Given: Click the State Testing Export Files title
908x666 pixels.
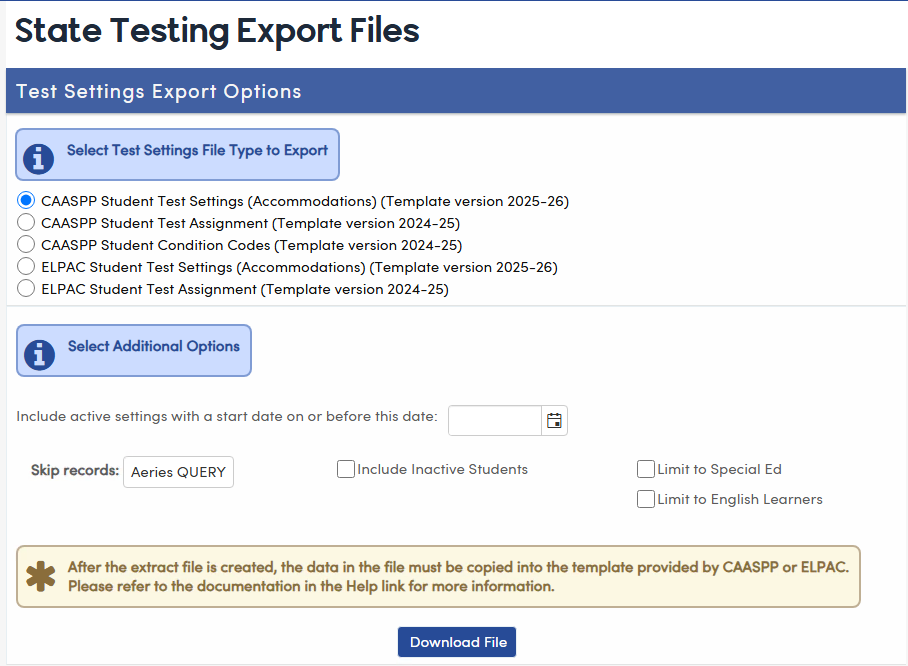Looking at the screenshot, I should click(x=217, y=30).
